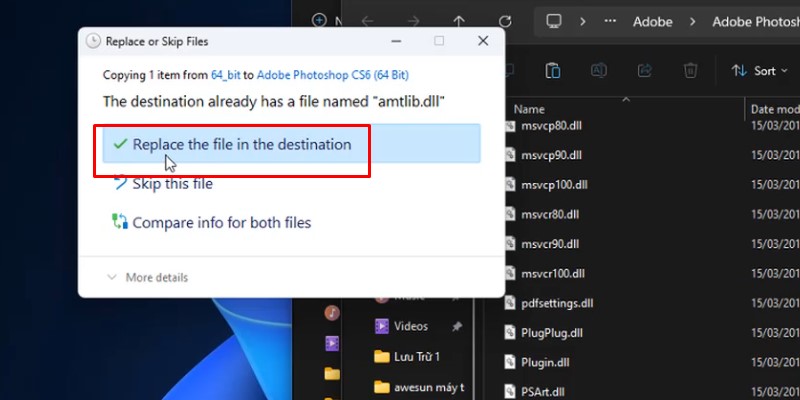Click Adobe in the breadcrumb path
Screen dimensions: 800x400
pyautogui.click(x=652, y=21)
